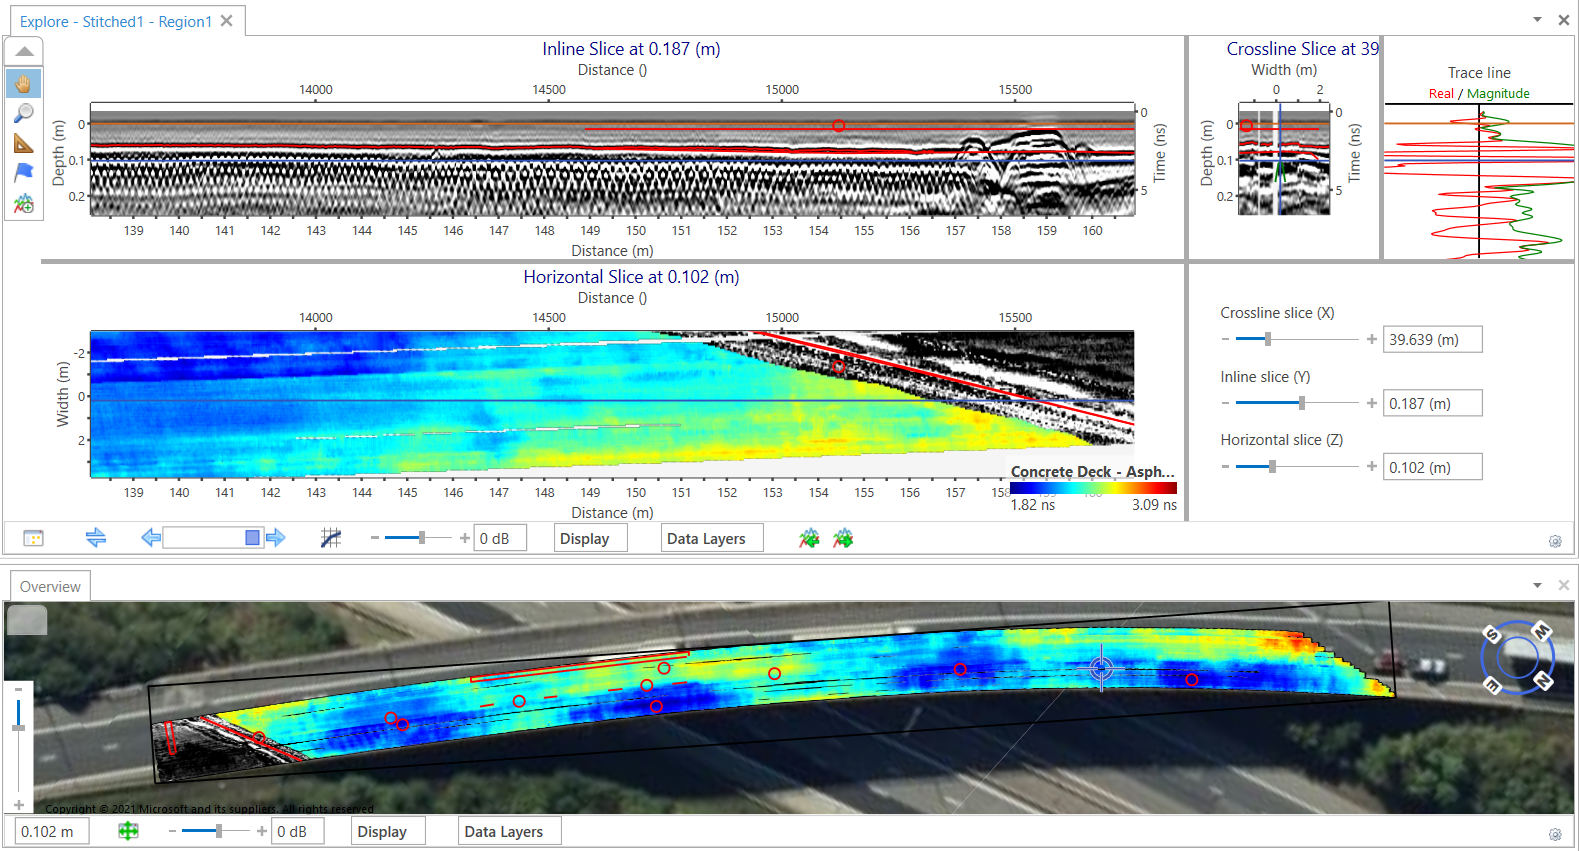Click the green fit-to-view arrows icon
This screenshot has width=1579, height=851.
coord(128,831)
